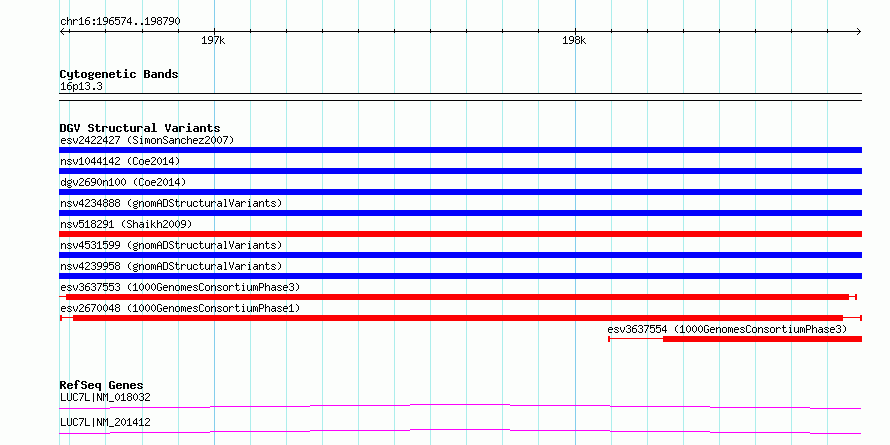Open the nsv518291 (Shaikh2009) label
The image size is (890, 445).
pyautogui.click(x=126, y=224)
